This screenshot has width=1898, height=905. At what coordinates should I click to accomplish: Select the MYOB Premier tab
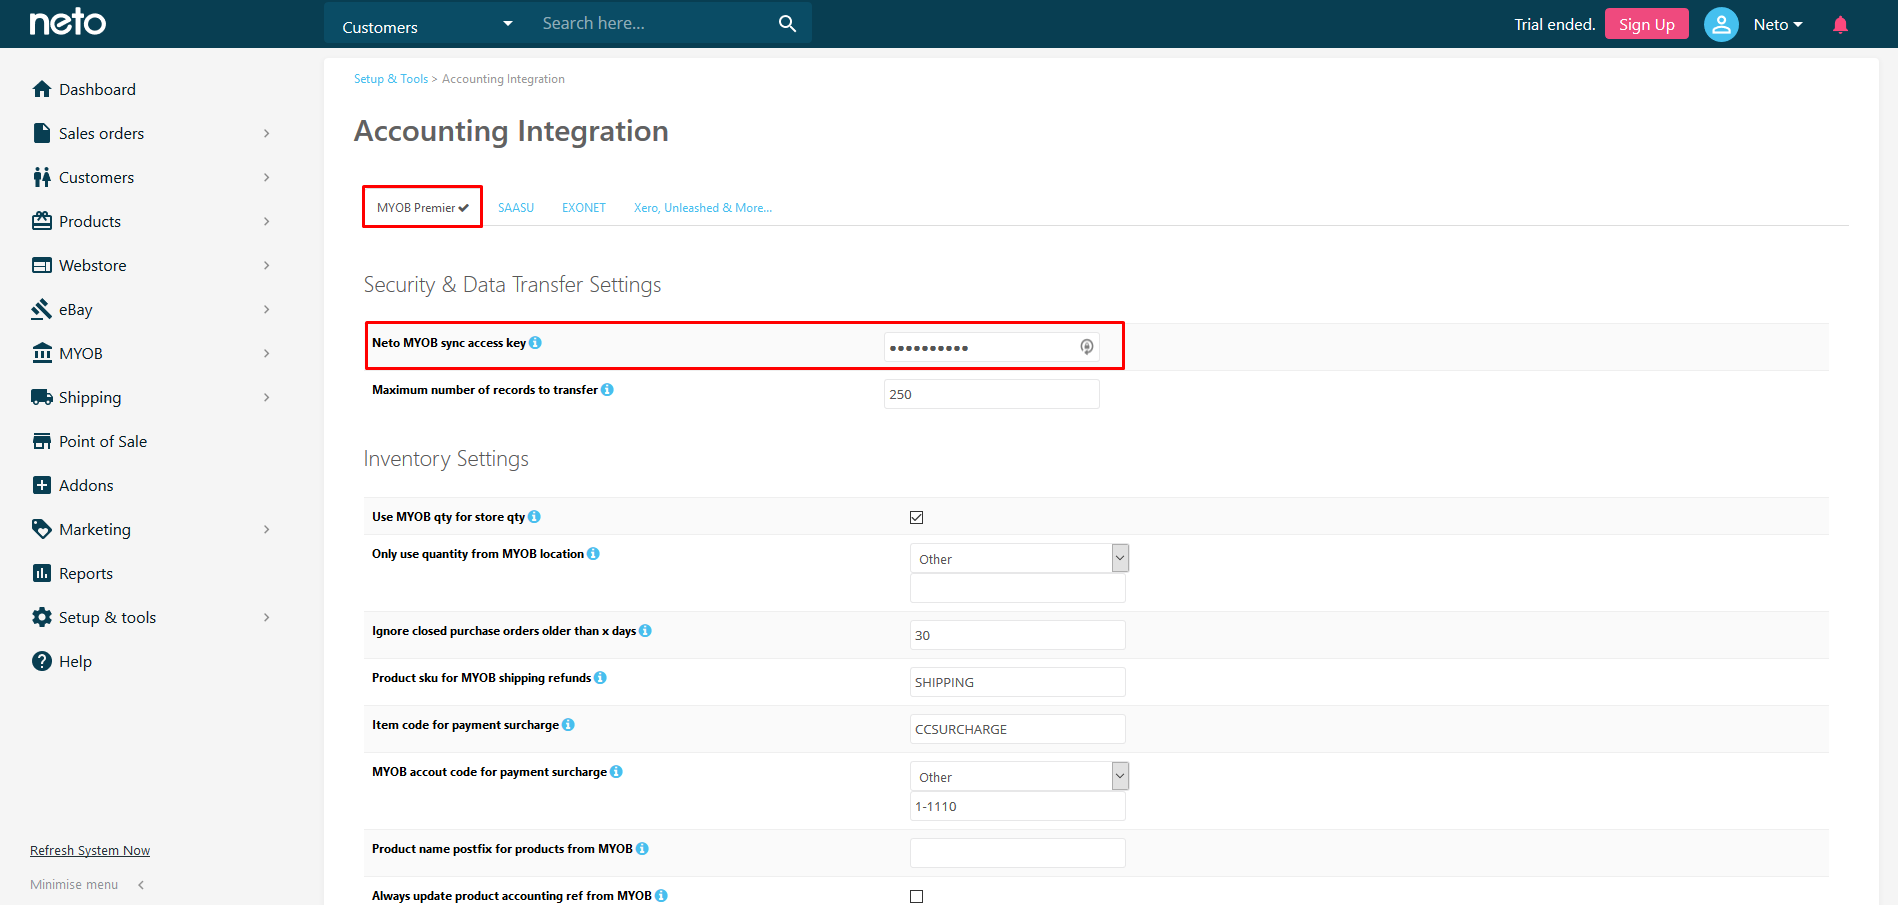(423, 208)
